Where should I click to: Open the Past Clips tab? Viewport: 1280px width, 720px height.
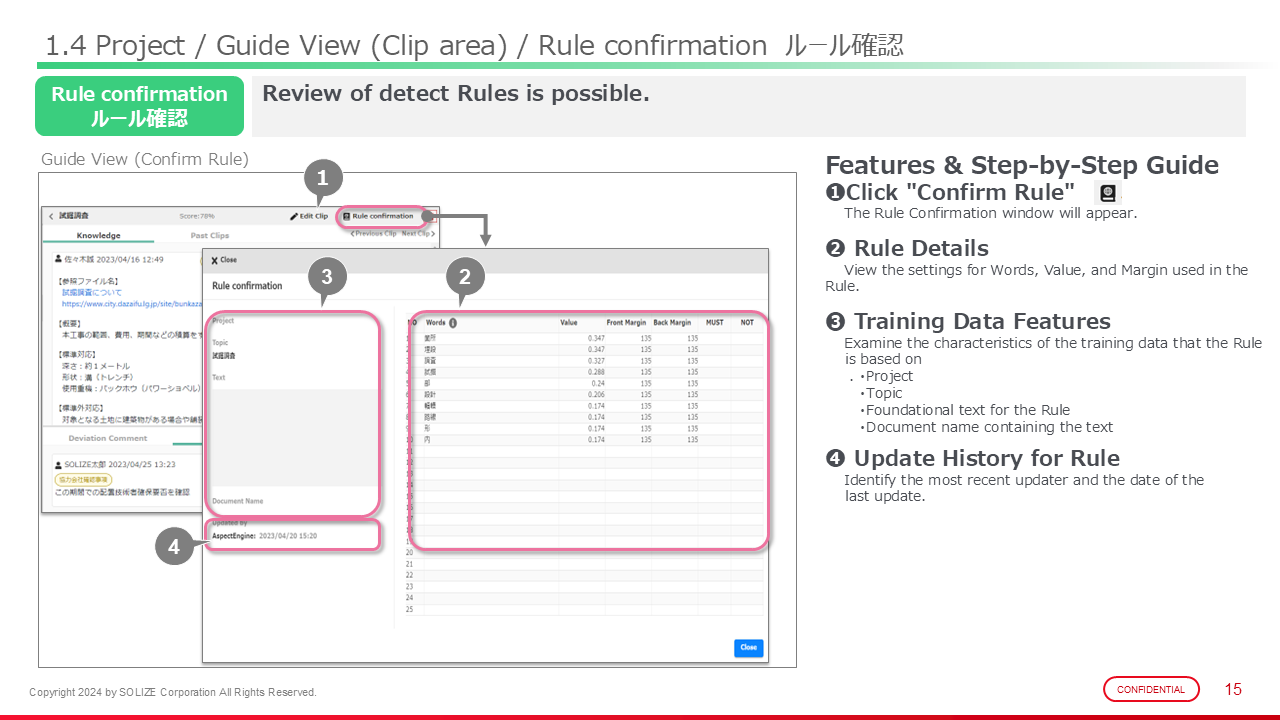pos(210,236)
